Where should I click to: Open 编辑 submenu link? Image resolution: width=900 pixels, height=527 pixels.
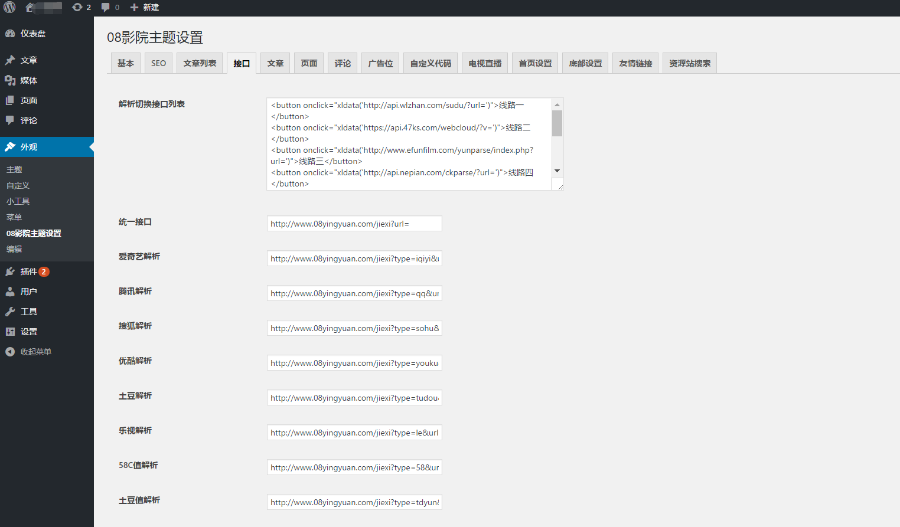[x=14, y=249]
